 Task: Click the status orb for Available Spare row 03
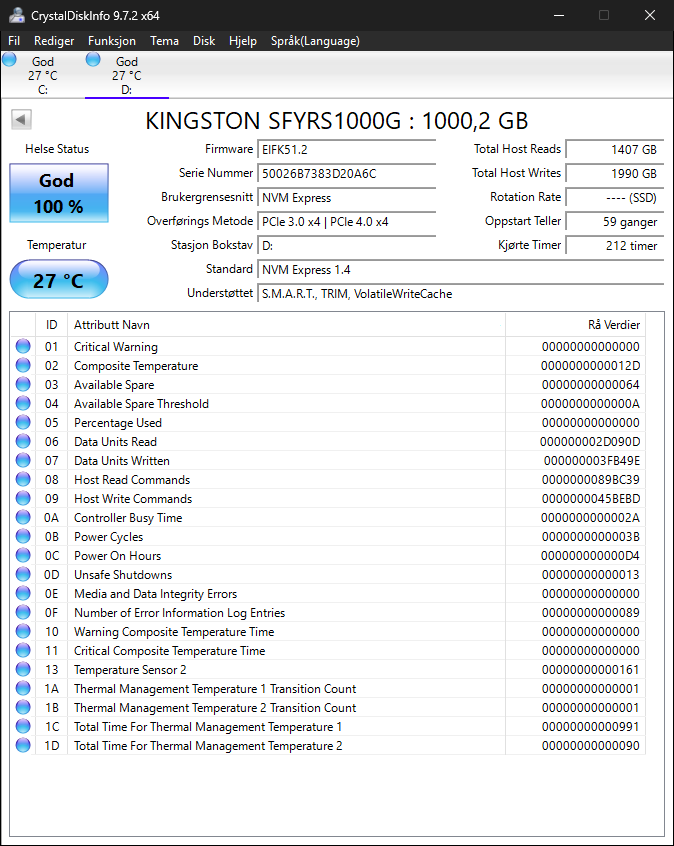tap(23, 384)
